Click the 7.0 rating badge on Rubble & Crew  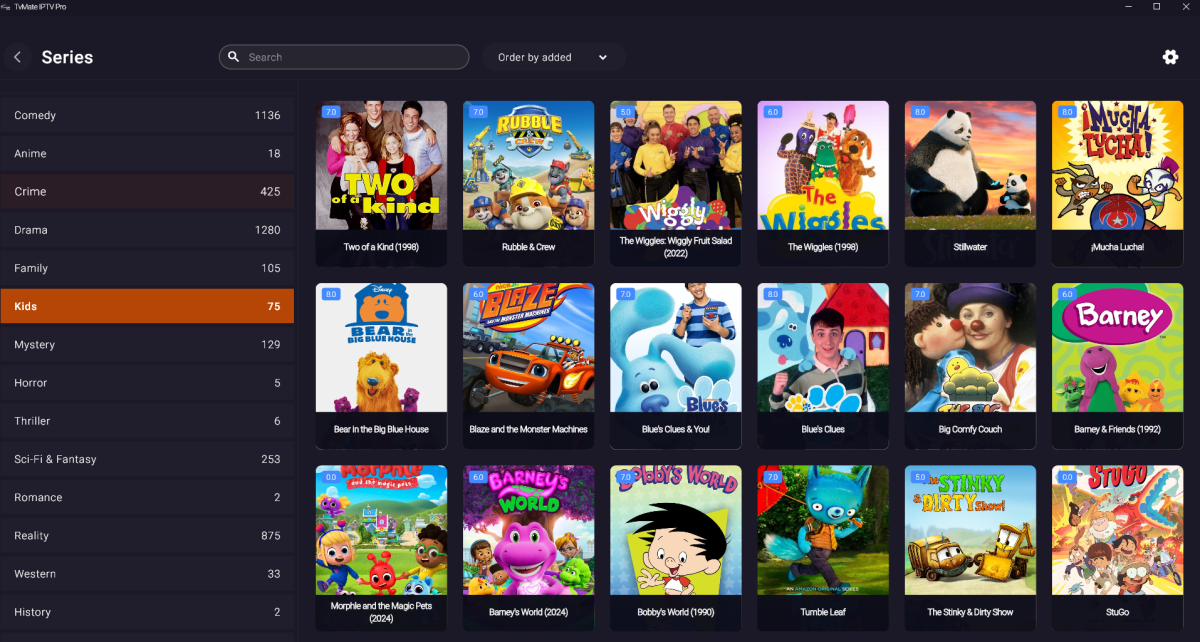[478, 112]
